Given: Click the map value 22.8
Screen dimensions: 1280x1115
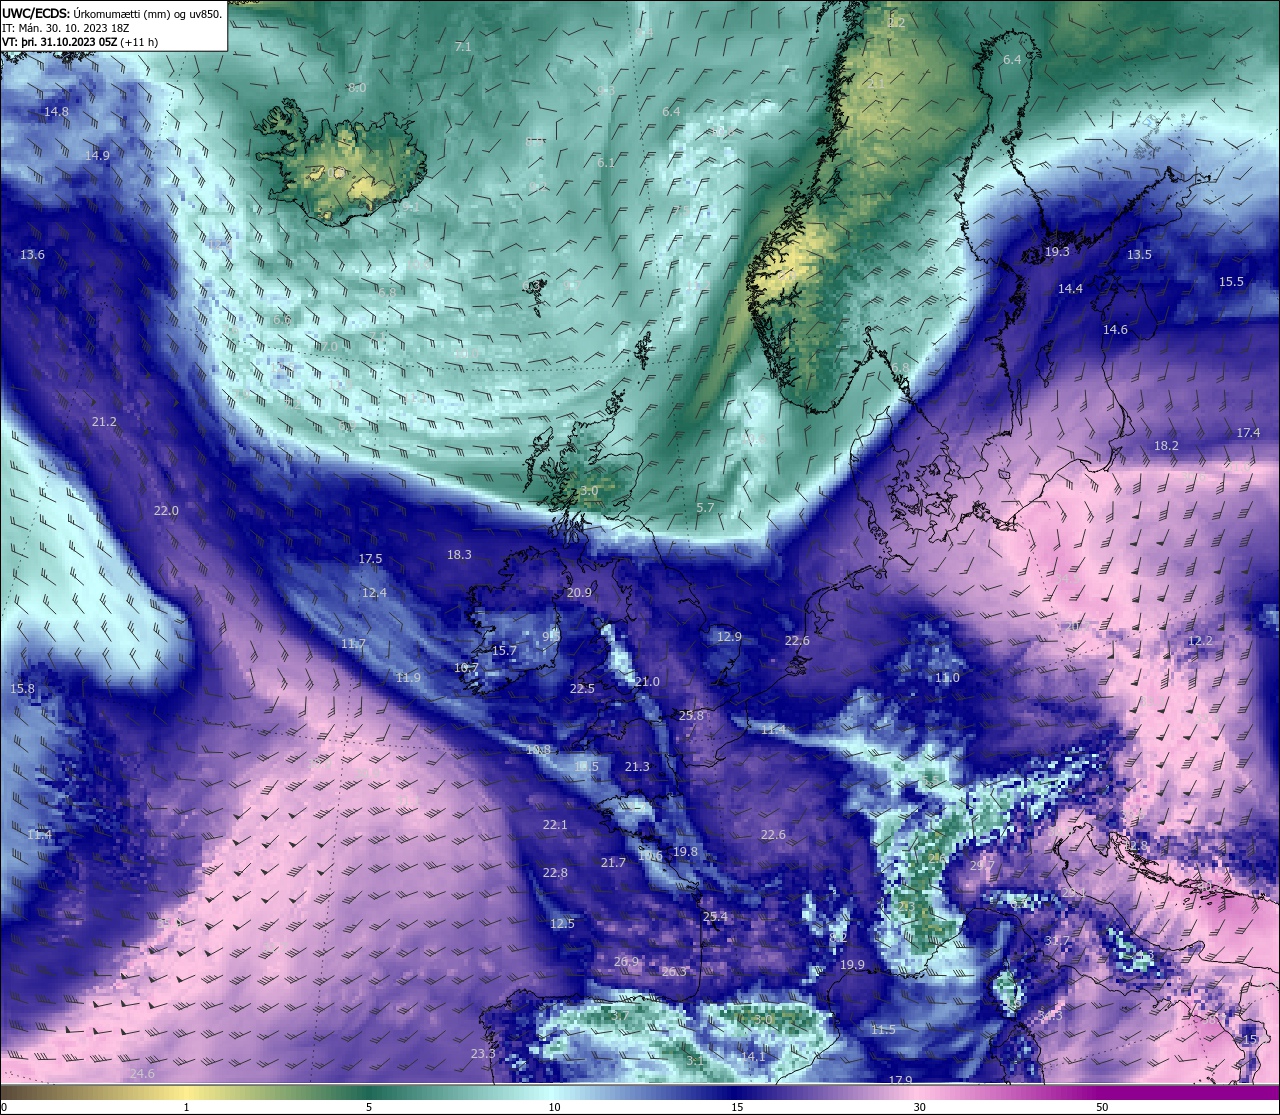Looking at the screenshot, I should tap(555, 873).
